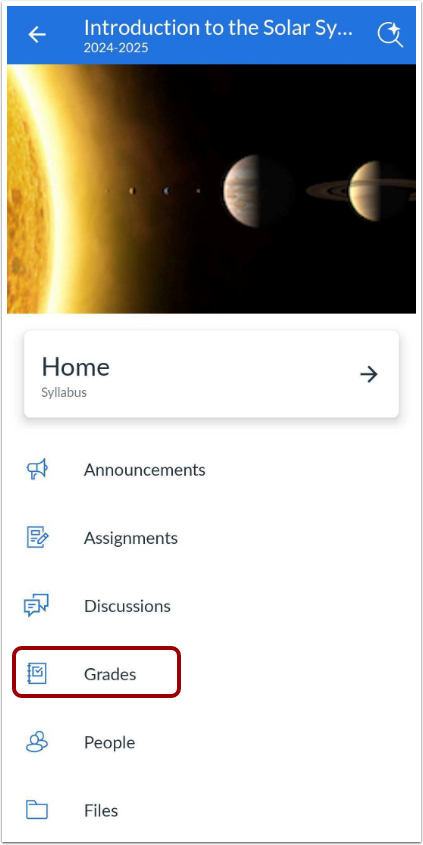The width and height of the screenshot is (423, 845).
Task: Click the People icon
Action: tap(37, 742)
